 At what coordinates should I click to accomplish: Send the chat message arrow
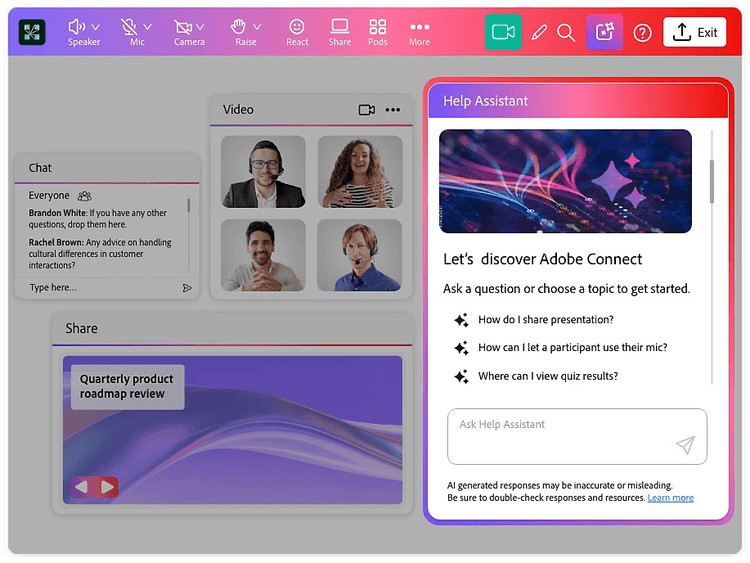click(x=187, y=287)
